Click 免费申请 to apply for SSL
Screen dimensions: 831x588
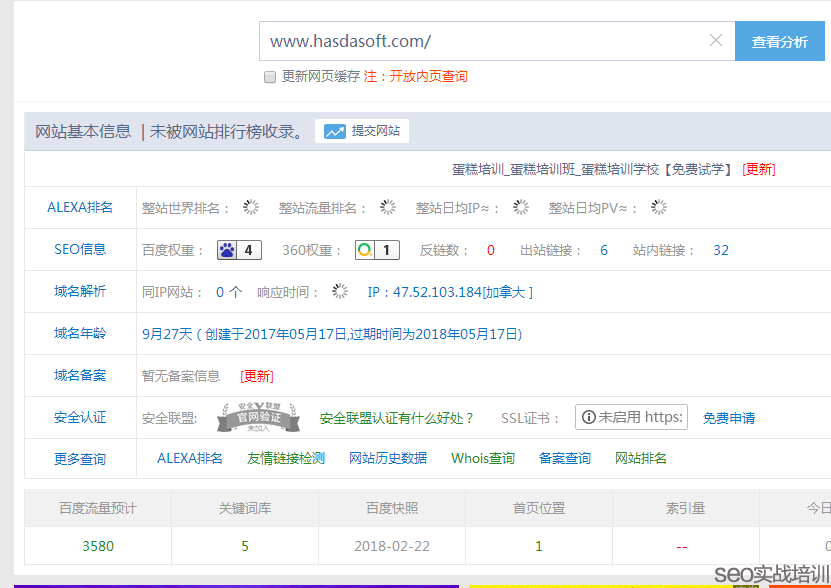pos(728,417)
